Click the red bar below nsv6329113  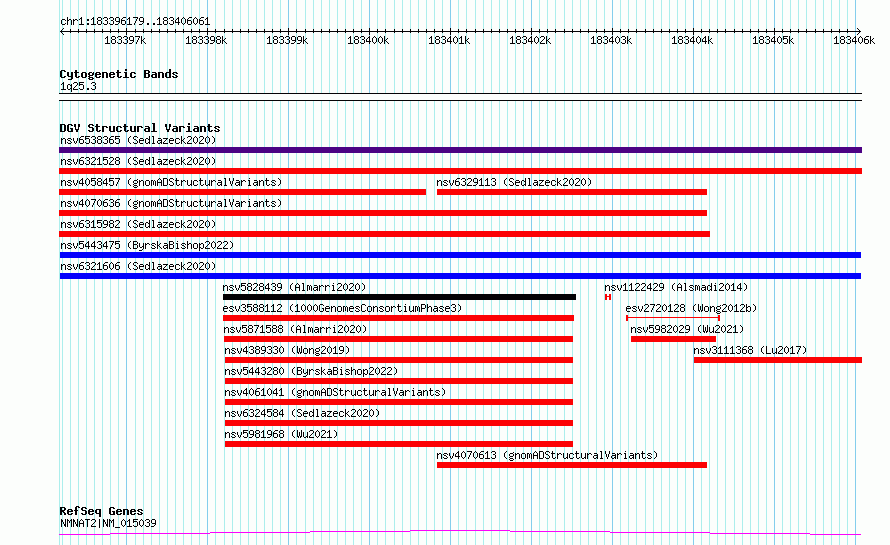click(x=572, y=192)
